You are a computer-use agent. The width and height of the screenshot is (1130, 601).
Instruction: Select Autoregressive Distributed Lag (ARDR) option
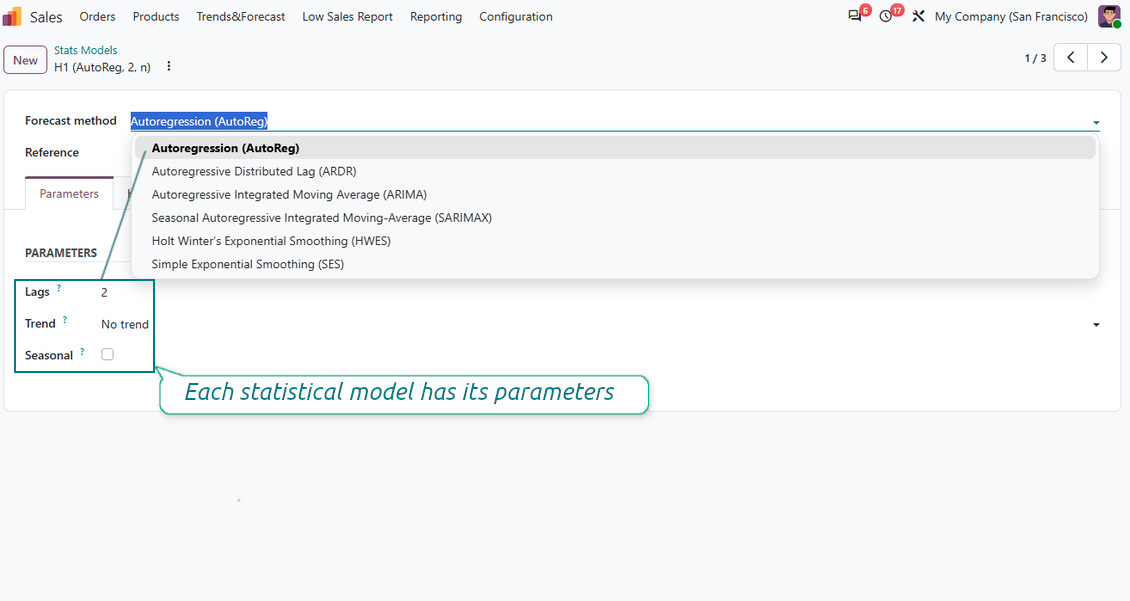coord(615,172)
